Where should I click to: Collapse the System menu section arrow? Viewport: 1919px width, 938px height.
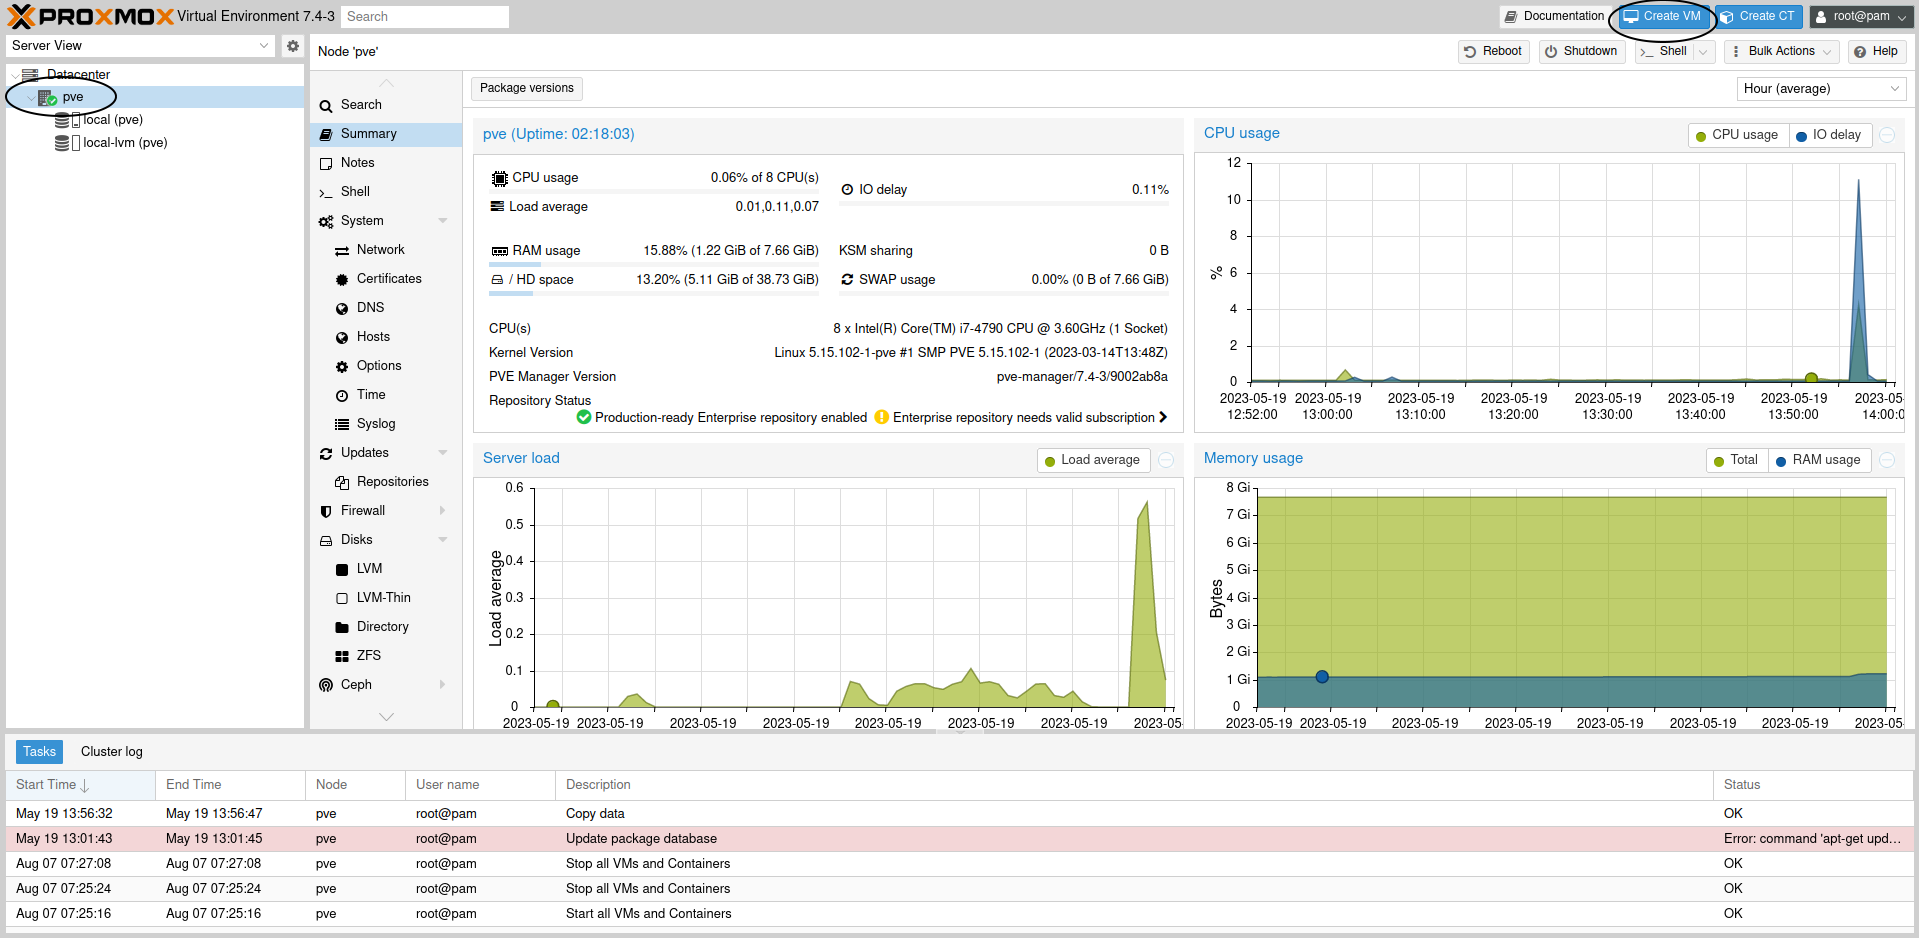(443, 221)
